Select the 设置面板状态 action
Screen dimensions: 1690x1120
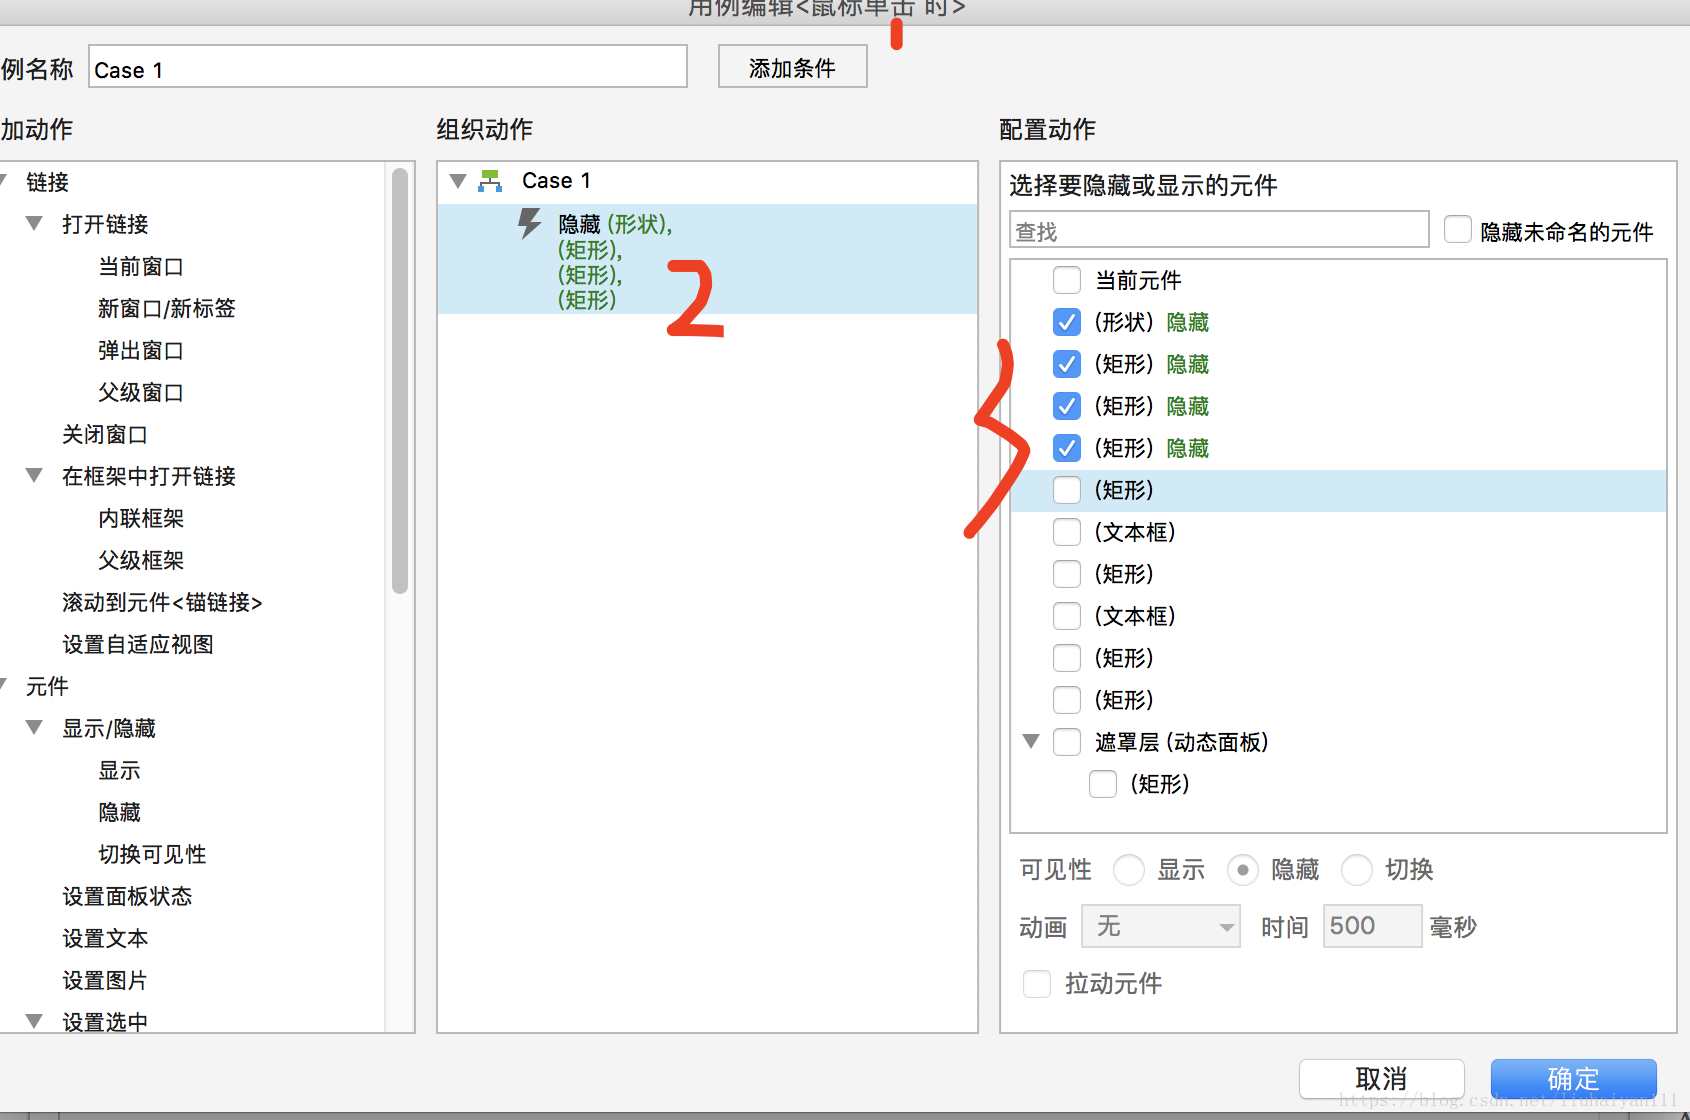[128, 896]
